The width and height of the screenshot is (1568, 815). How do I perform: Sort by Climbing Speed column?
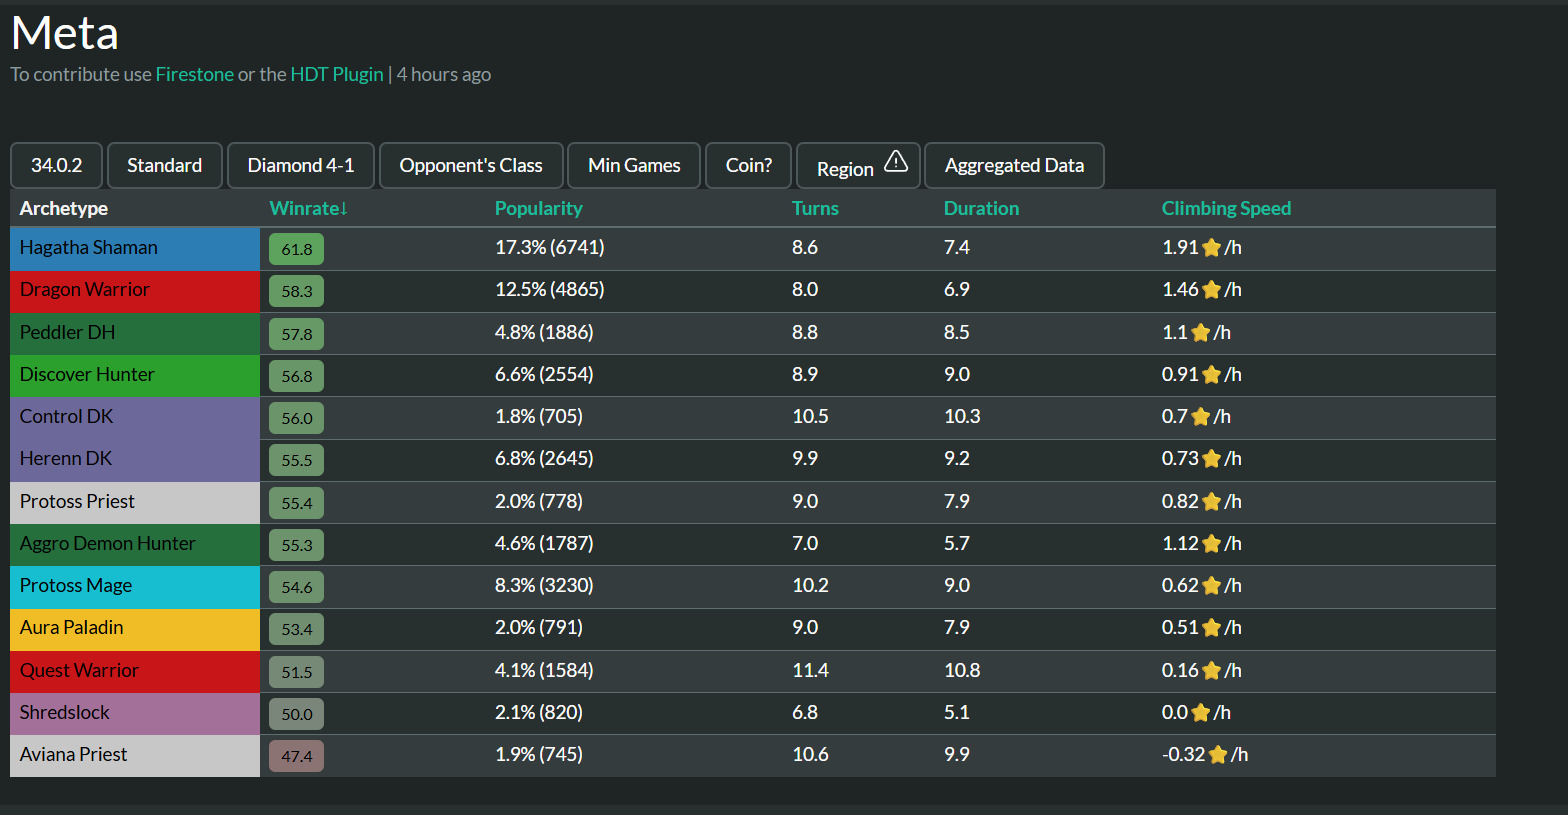(1225, 208)
